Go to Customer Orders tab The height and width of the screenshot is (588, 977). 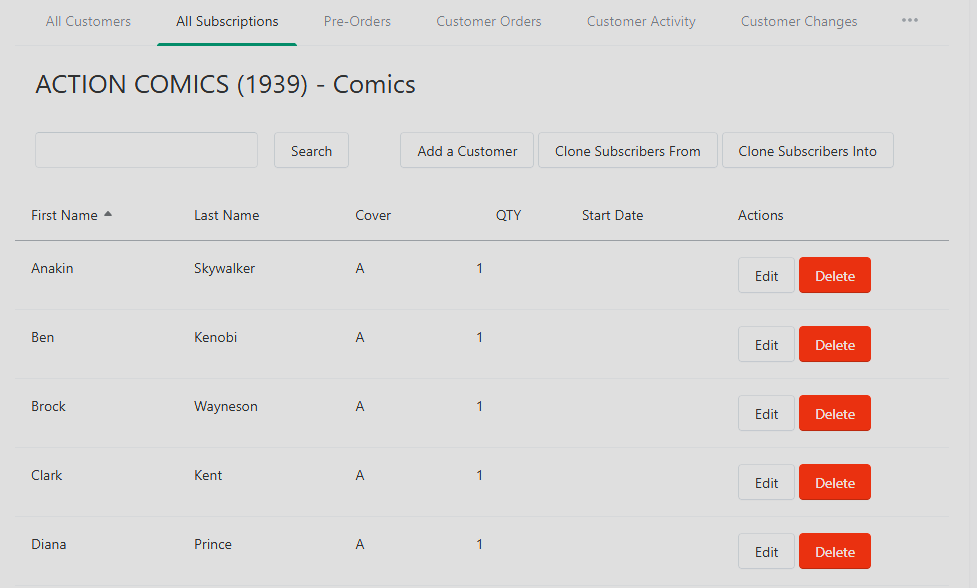488,22
